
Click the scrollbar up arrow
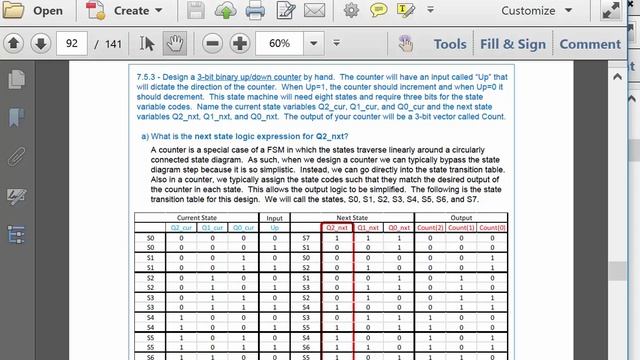tap(617, 76)
